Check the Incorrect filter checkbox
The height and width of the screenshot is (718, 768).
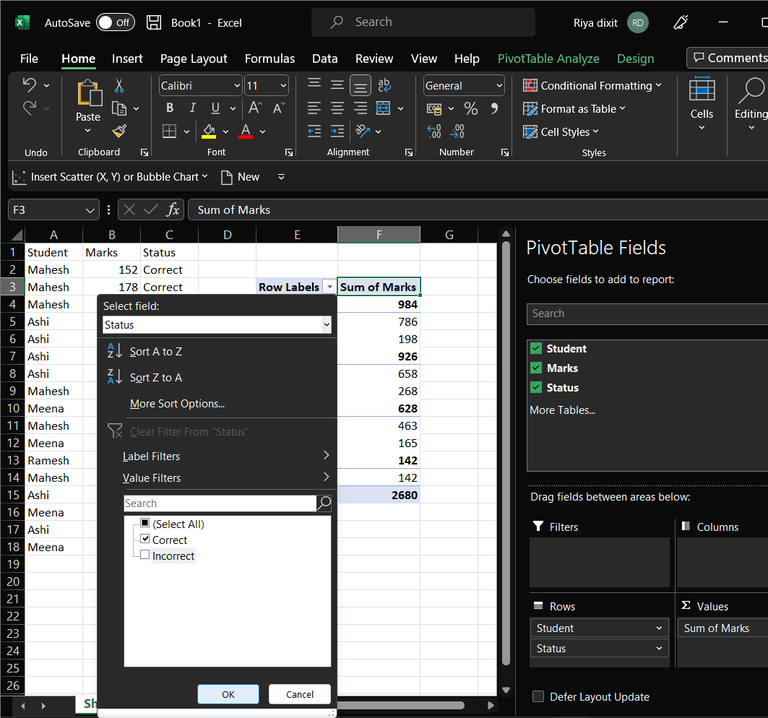(x=145, y=556)
